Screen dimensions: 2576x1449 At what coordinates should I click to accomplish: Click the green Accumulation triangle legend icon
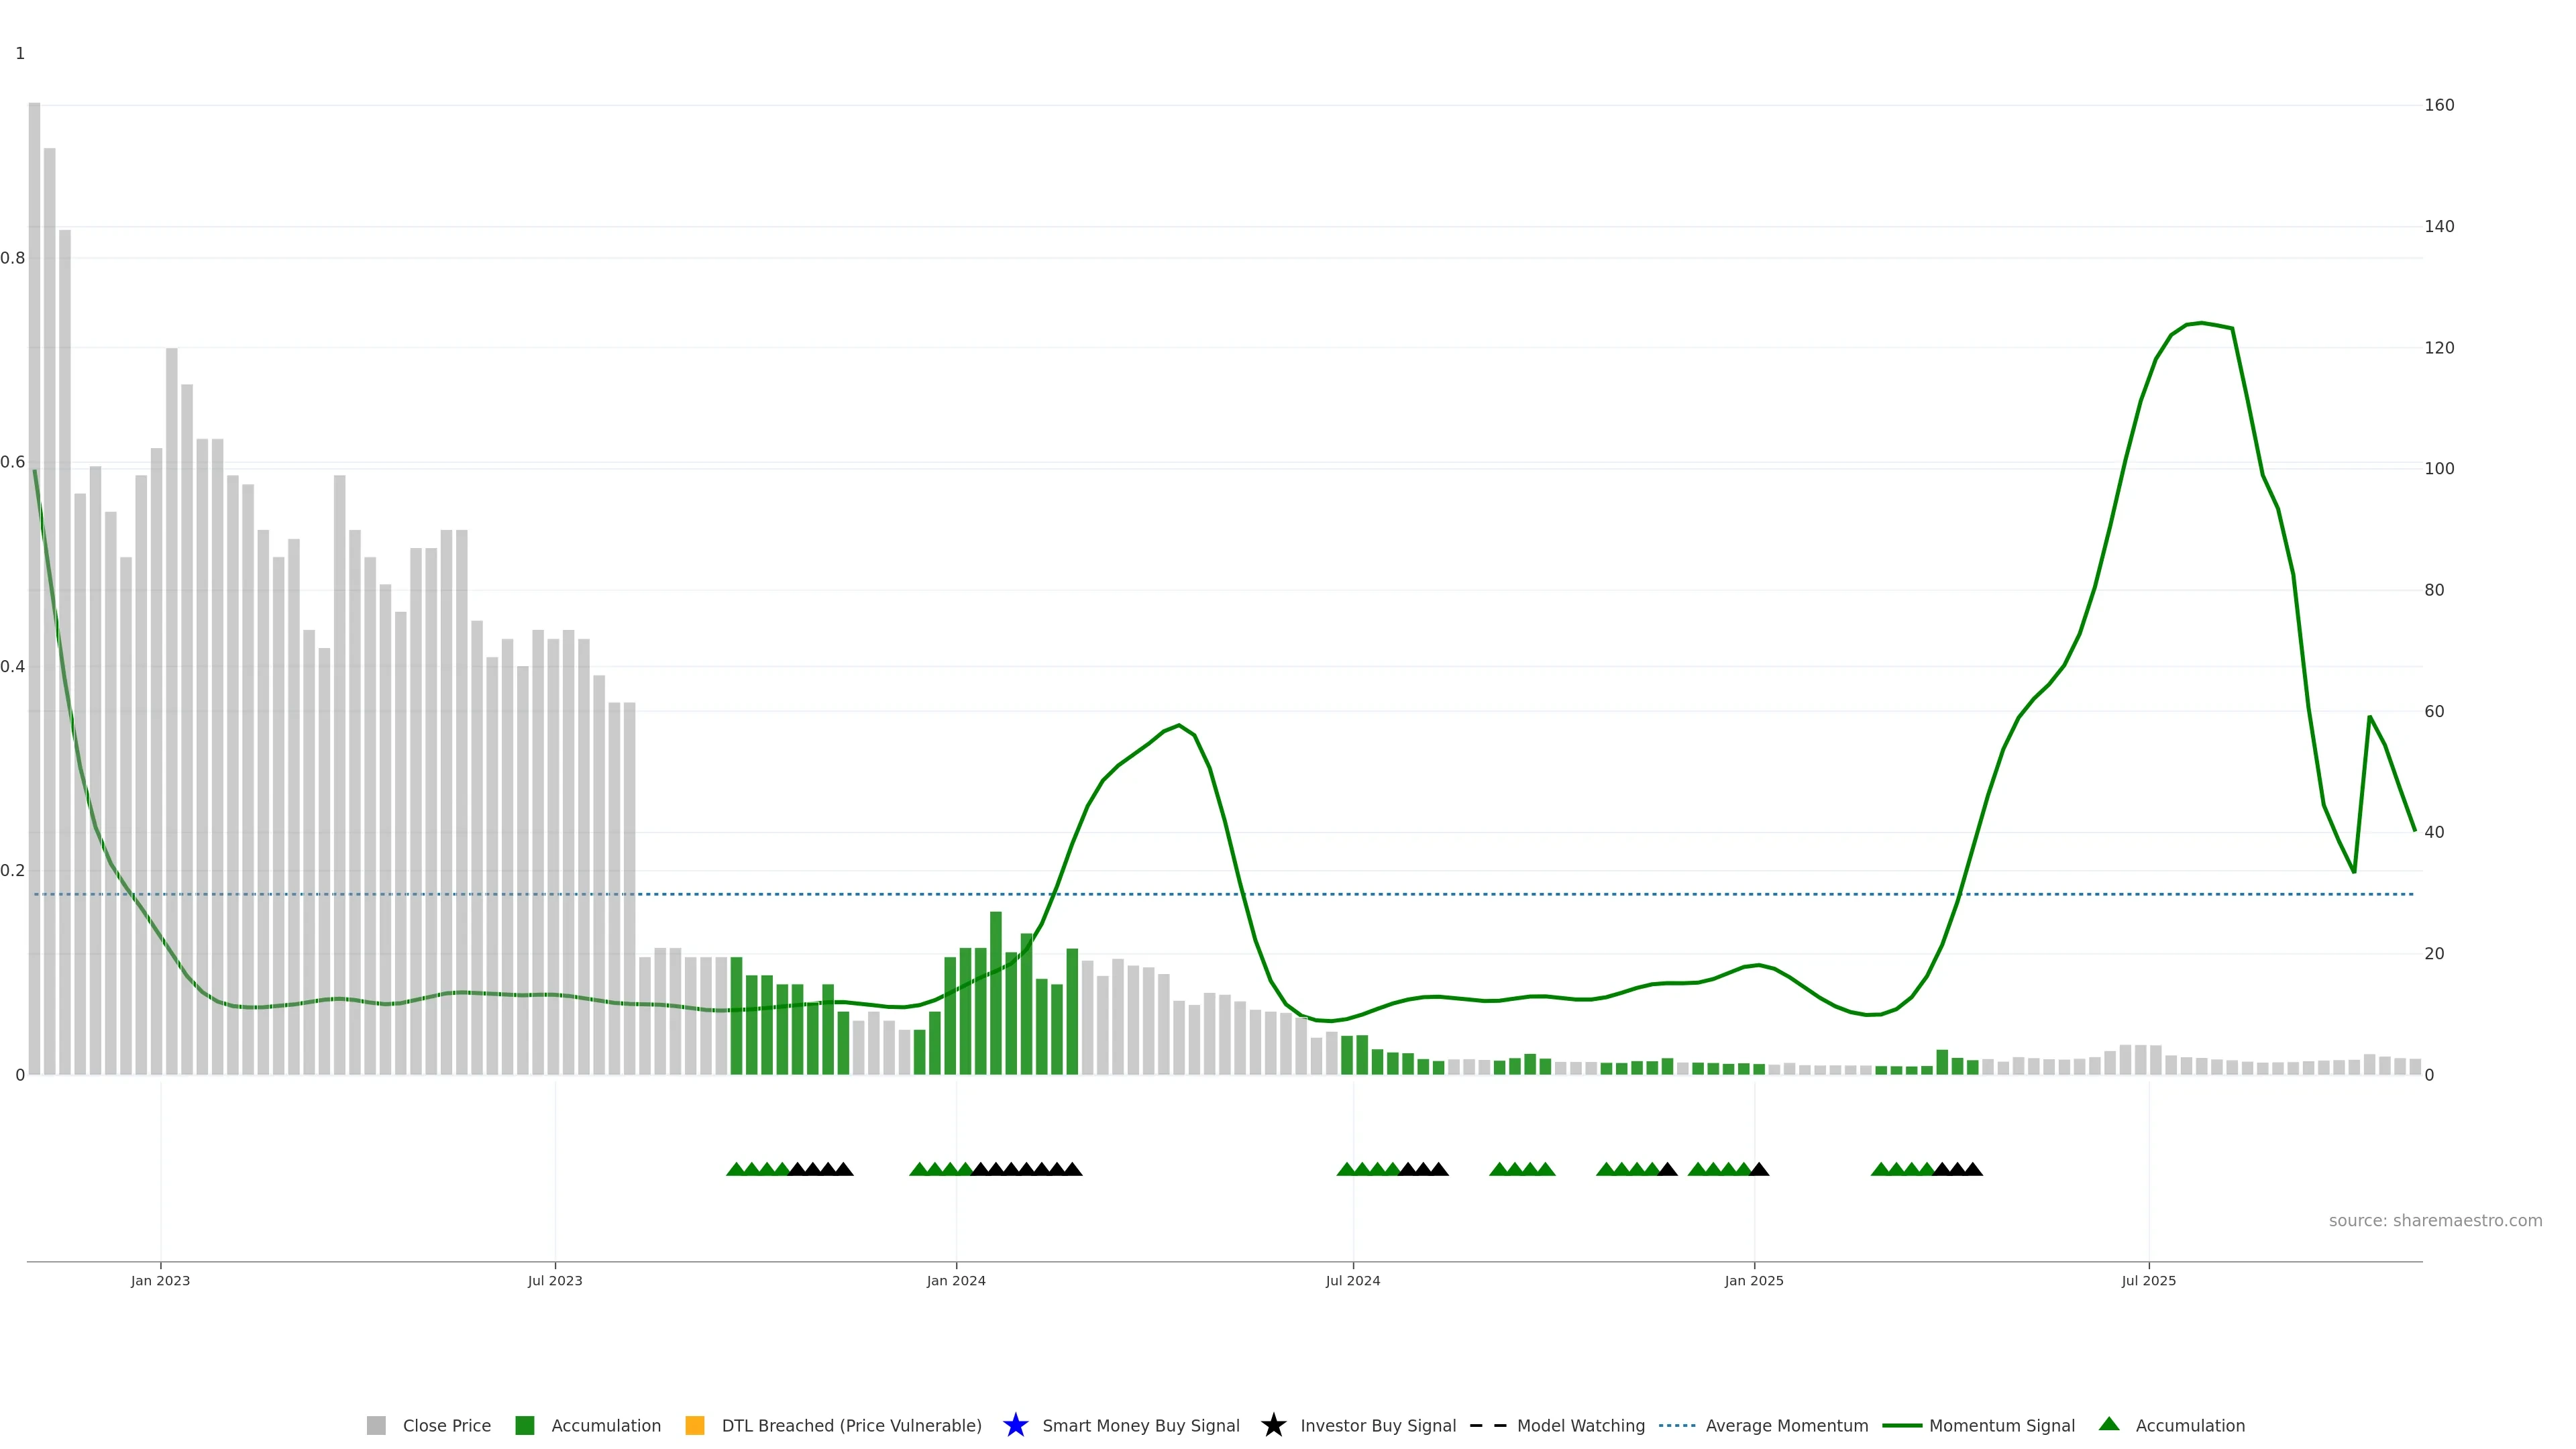tap(2109, 1424)
